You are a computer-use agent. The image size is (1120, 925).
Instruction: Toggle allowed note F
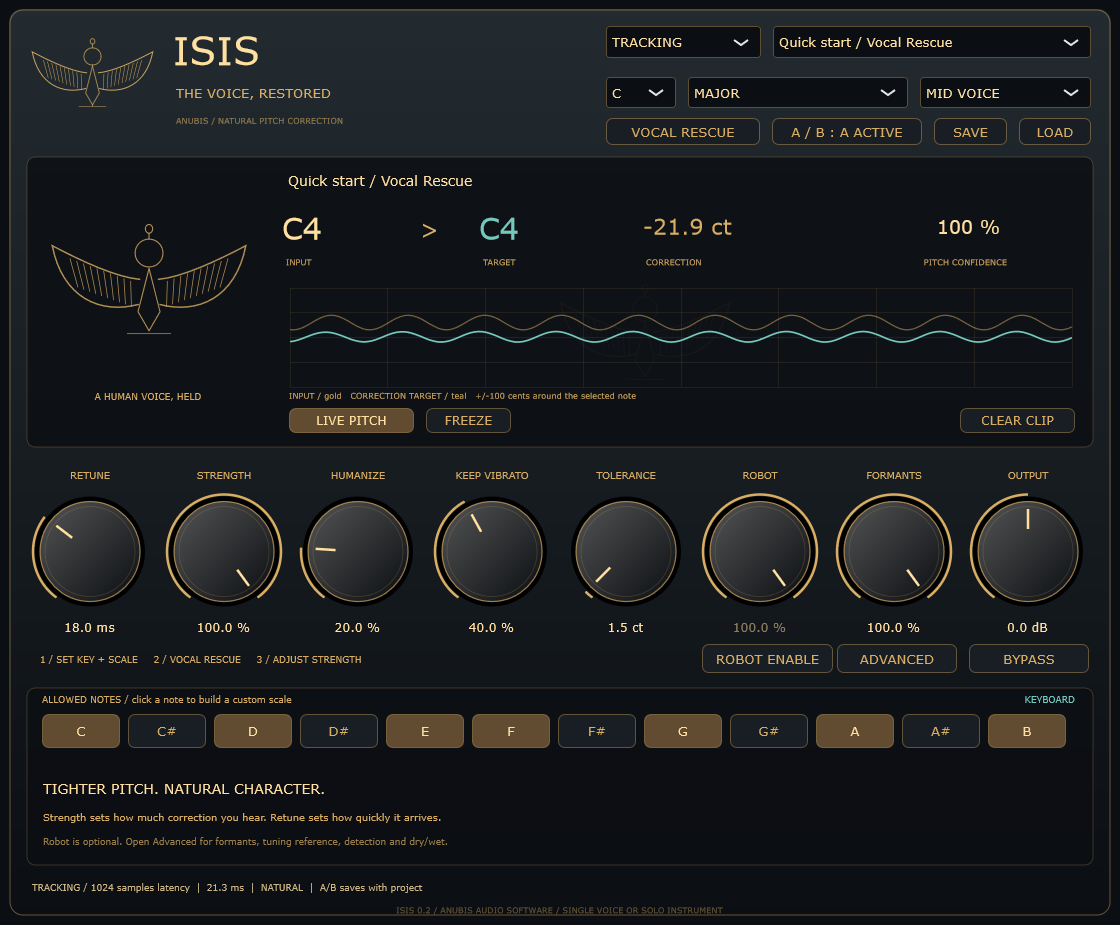(x=511, y=731)
